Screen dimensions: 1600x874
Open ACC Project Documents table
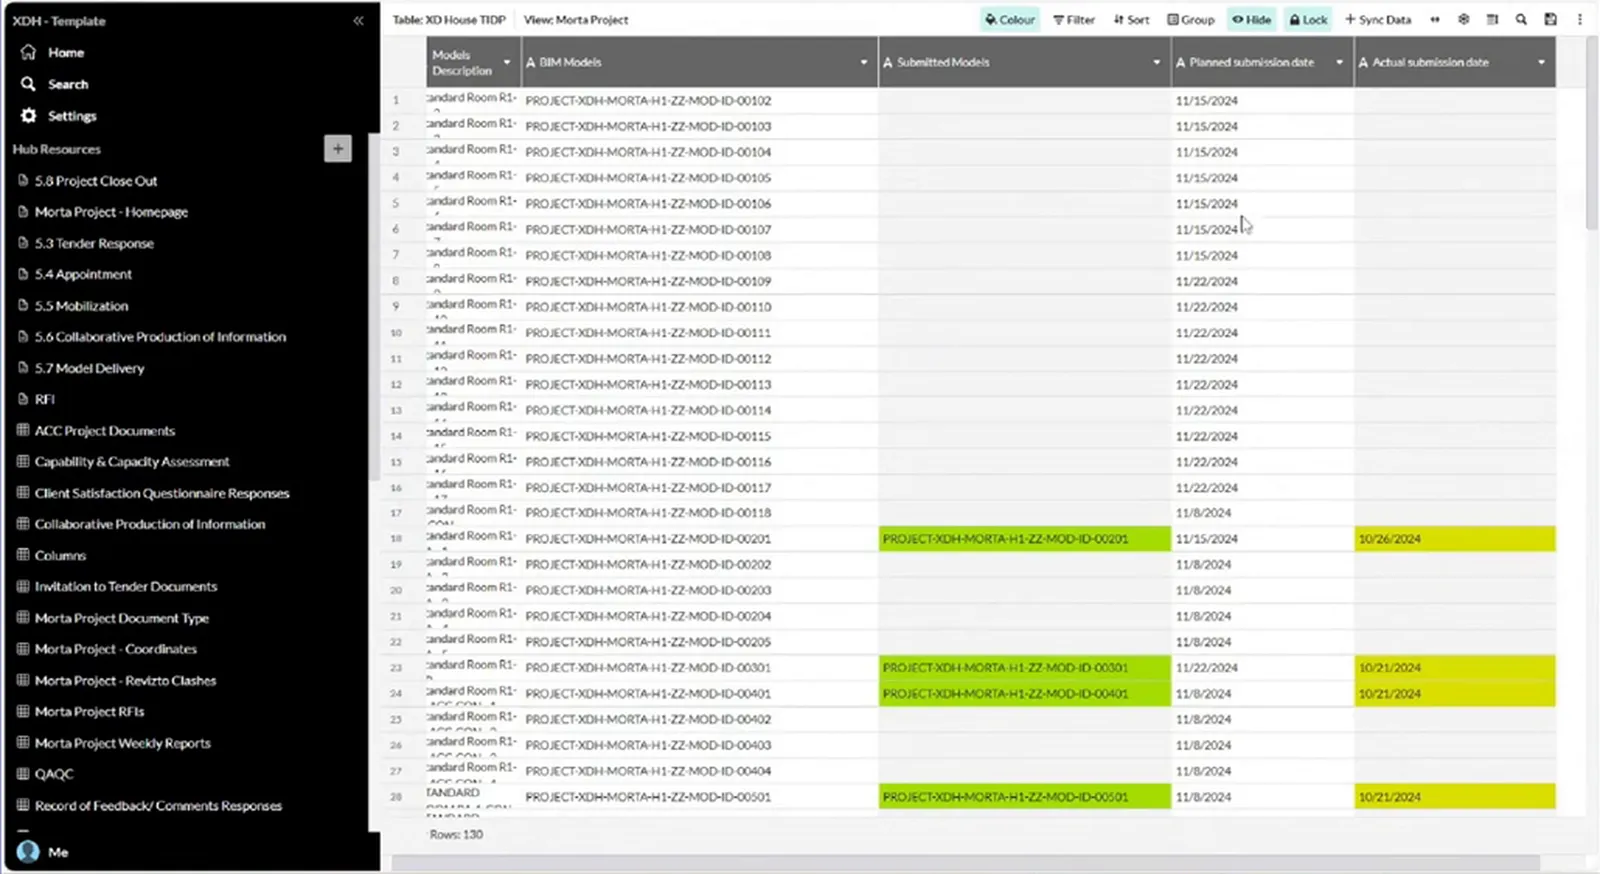tap(104, 431)
